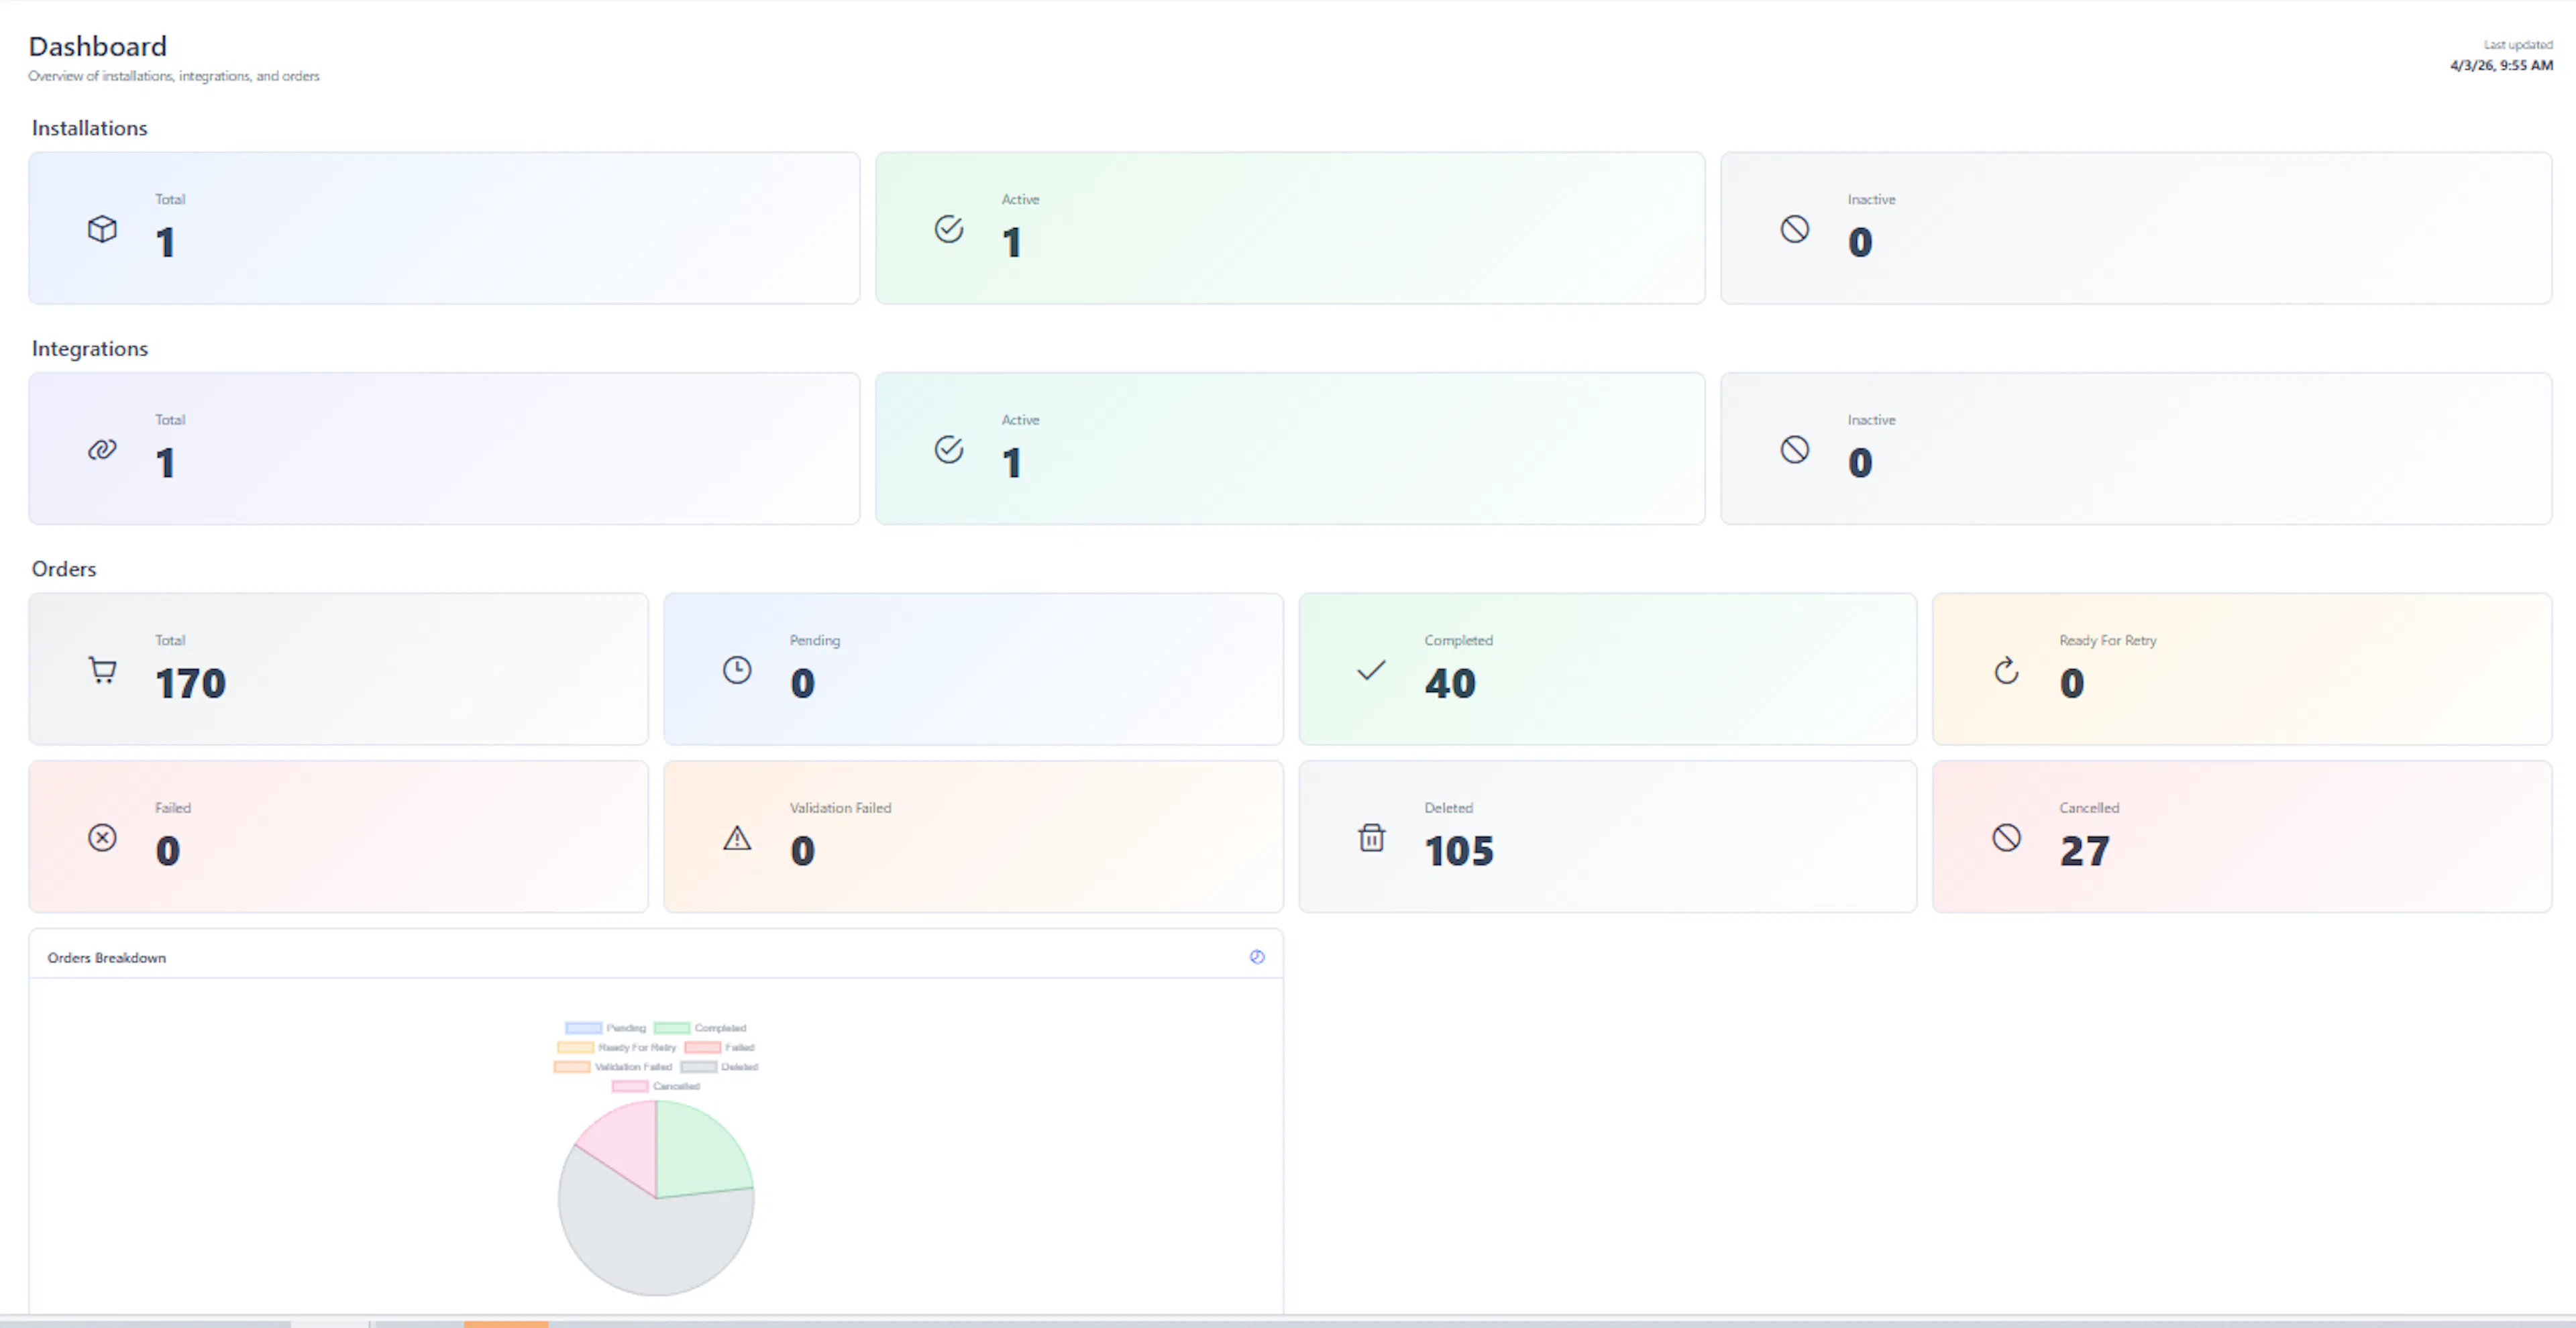Click the 'Last updated' label
This screenshot has height=1328, width=2576.
point(2518,45)
